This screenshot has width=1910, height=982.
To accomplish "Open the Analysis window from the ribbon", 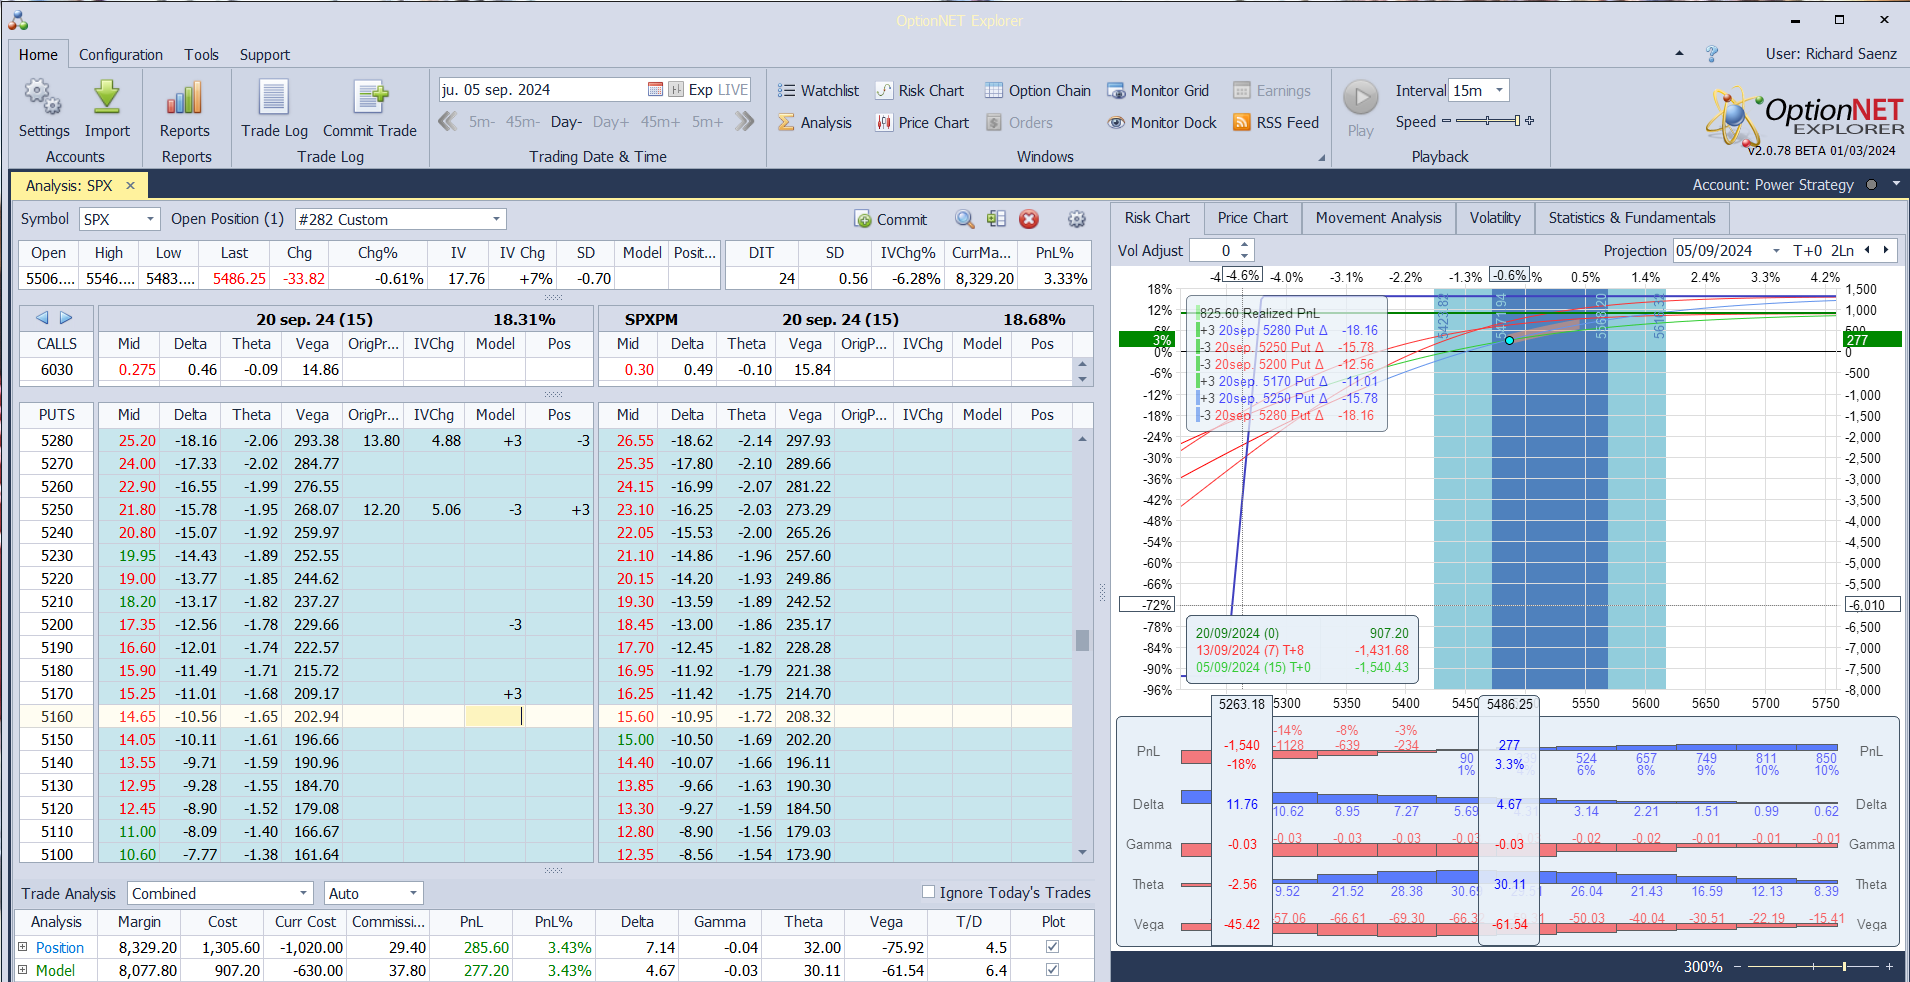I will [815, 122].
